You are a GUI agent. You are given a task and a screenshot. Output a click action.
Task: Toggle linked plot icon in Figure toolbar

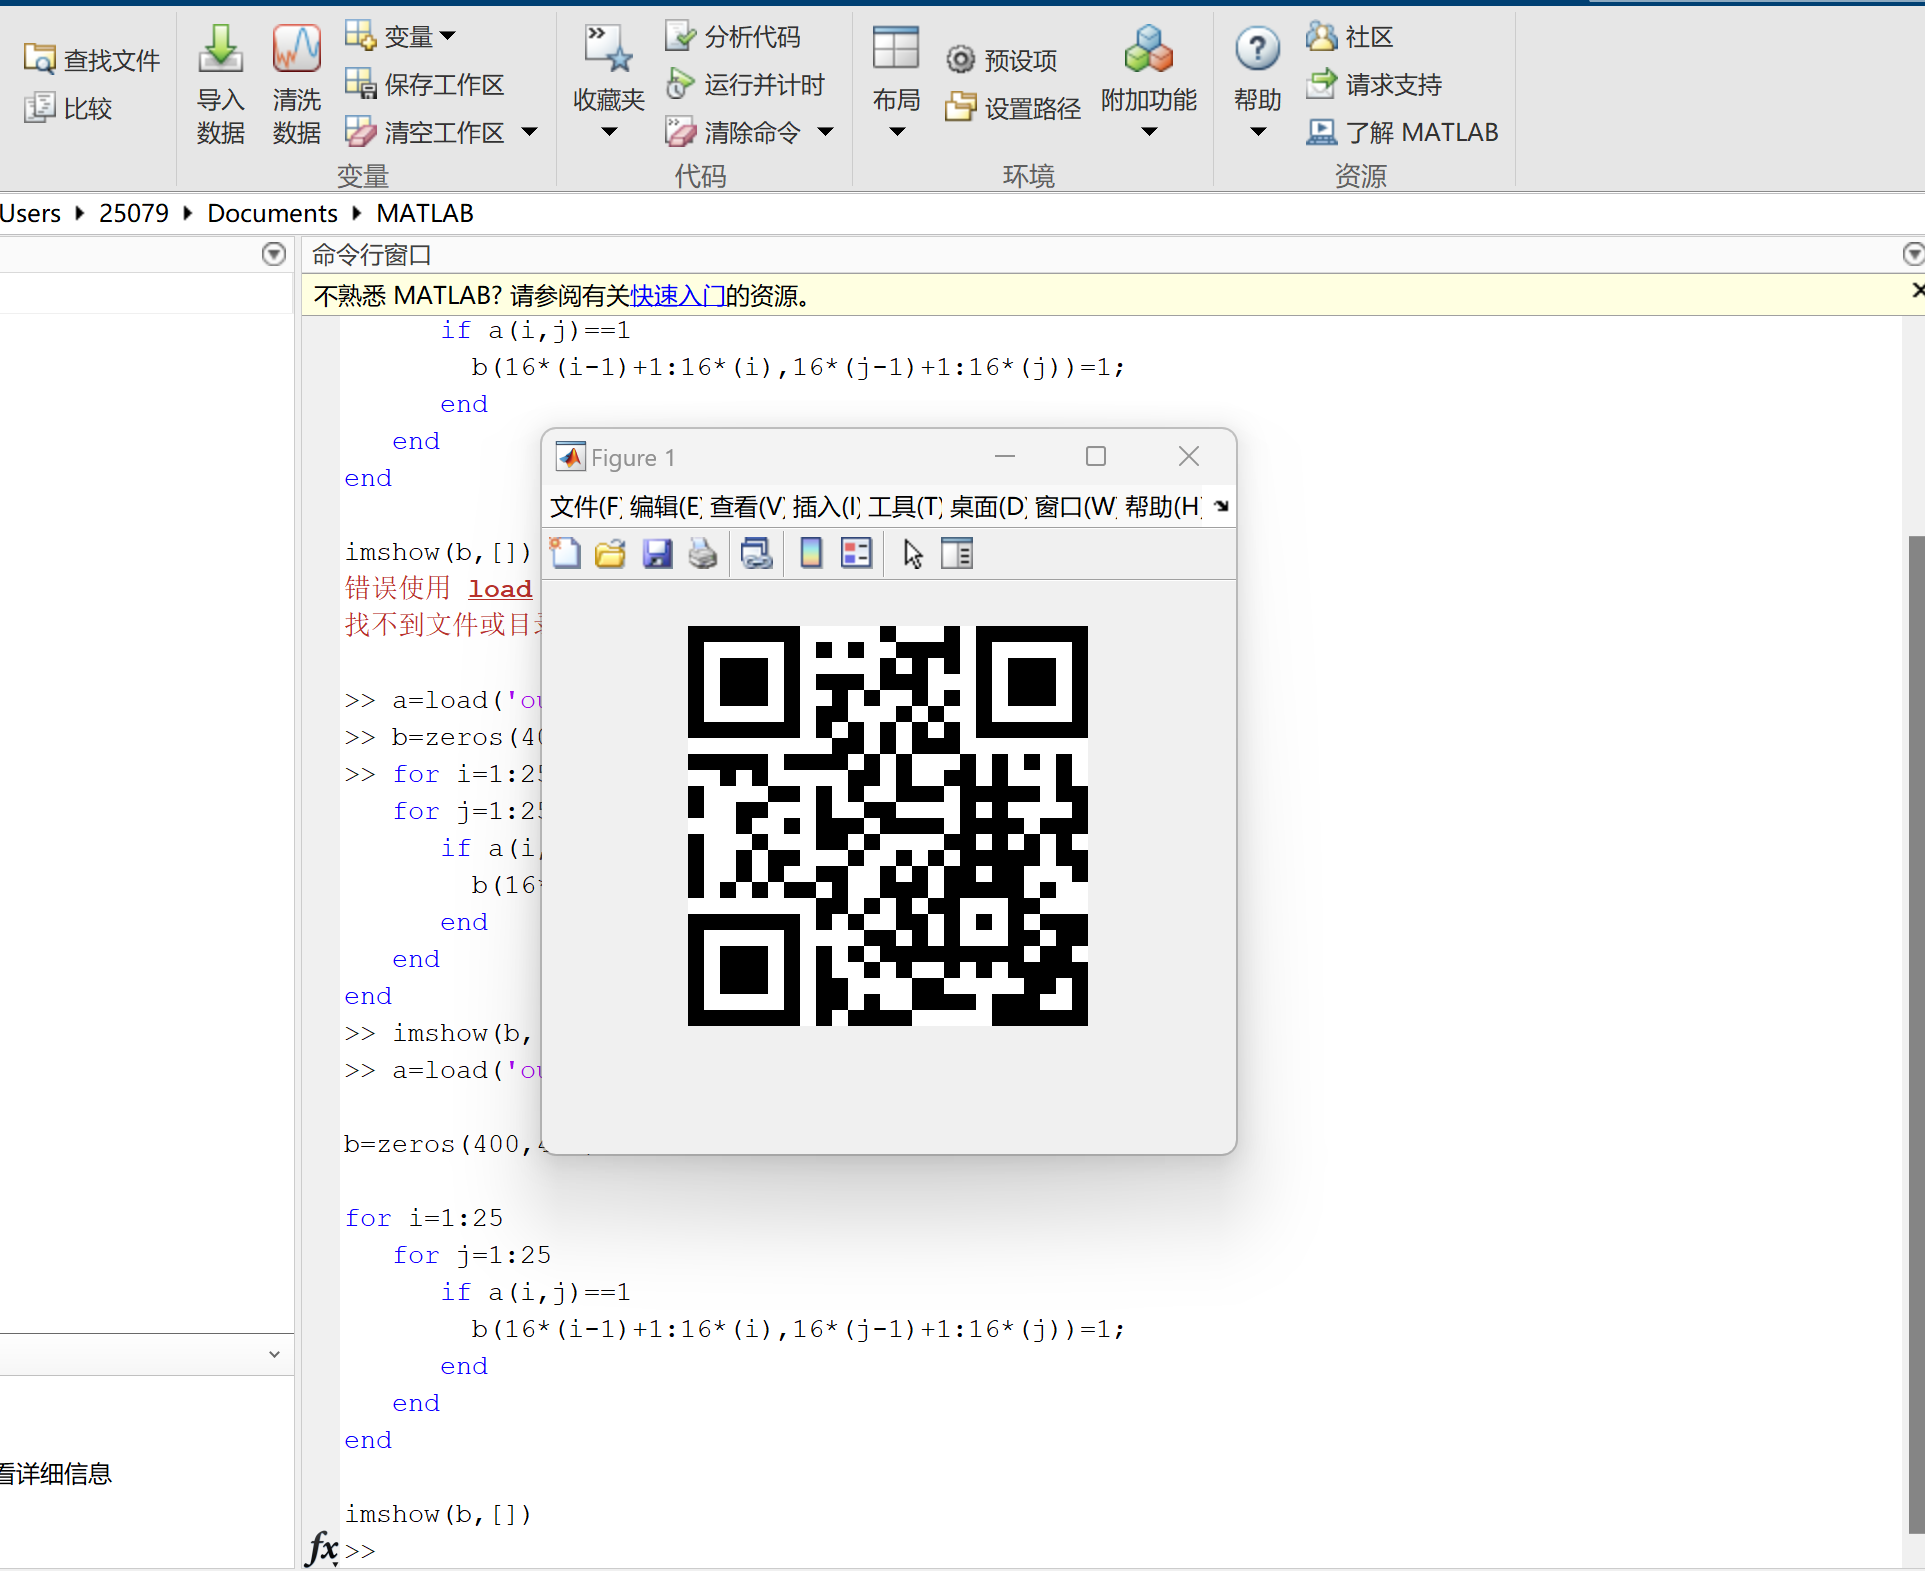pyautogui.click(x=756, y=553)
